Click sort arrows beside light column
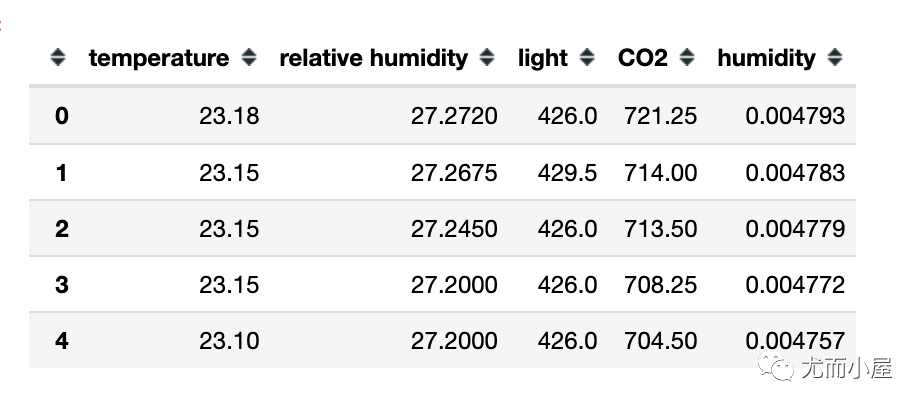Screen dimensions: 922x408 587,58
